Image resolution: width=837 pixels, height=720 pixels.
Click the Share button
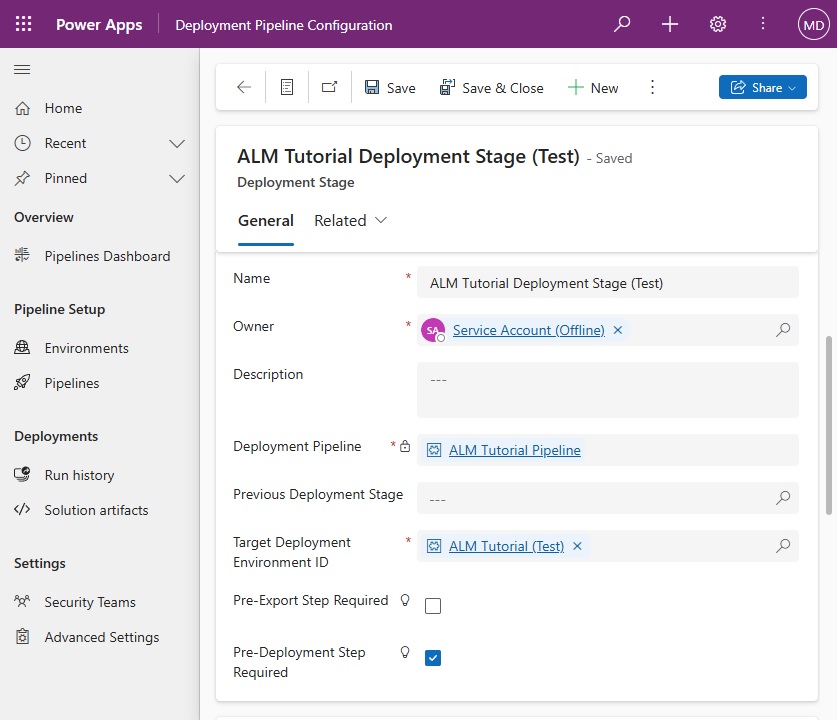[x=762, y=87]
